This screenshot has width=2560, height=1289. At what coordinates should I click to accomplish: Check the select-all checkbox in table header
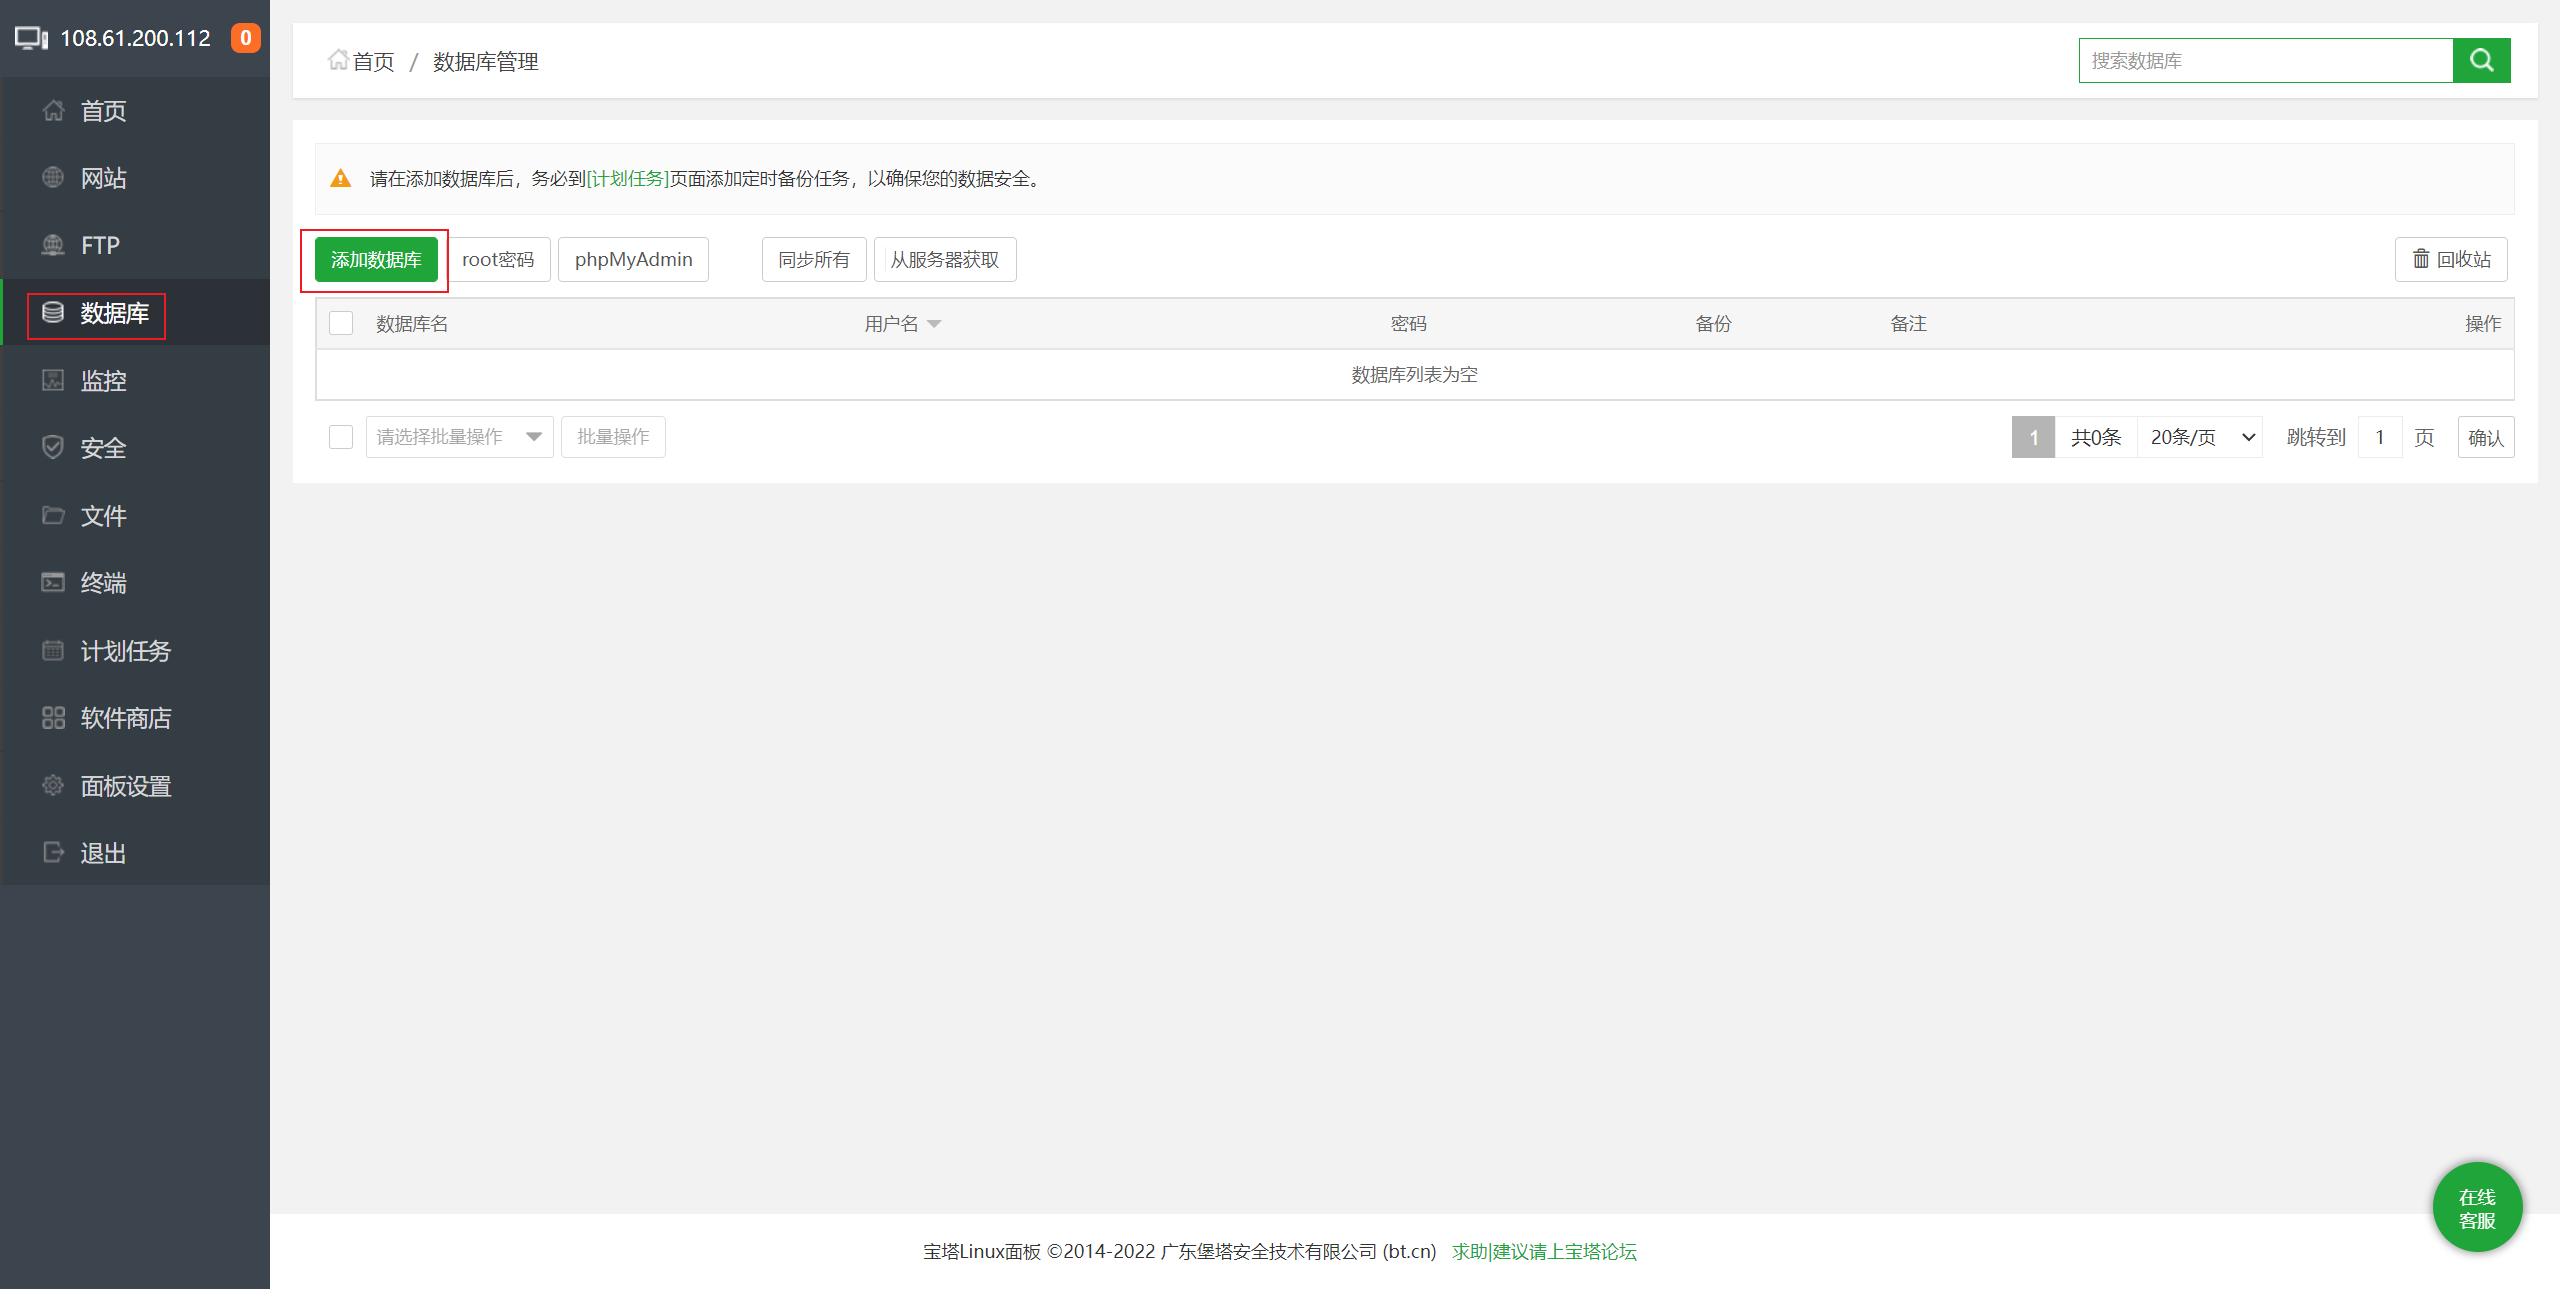341,323
